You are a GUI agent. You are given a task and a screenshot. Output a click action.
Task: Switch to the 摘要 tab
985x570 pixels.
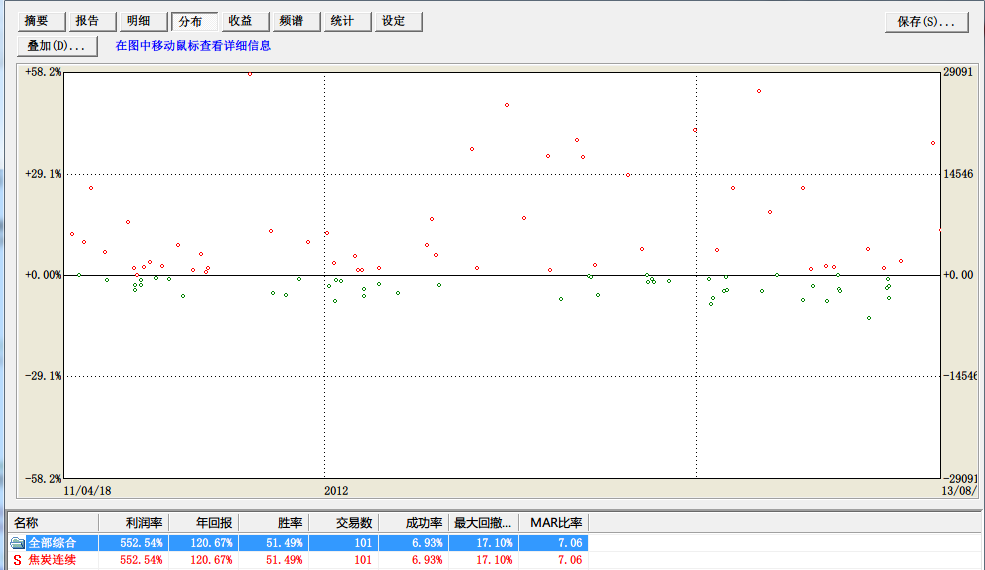click(x=41, y=21)
